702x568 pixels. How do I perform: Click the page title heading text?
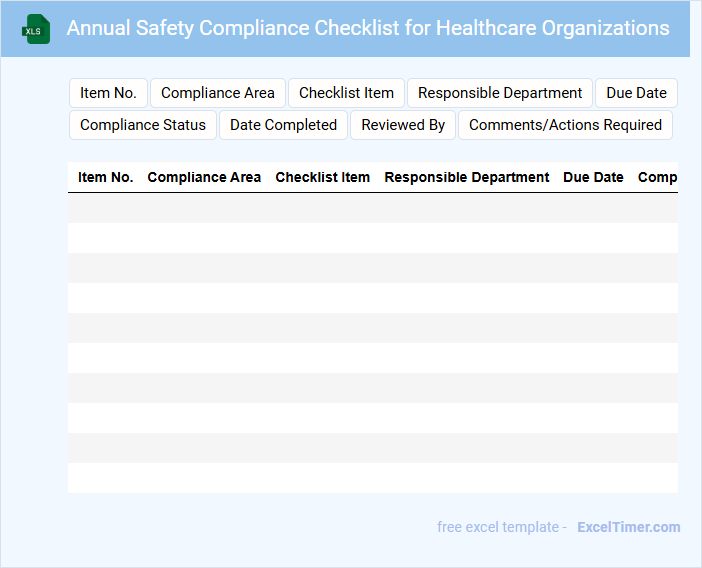[x=368, y=28]
